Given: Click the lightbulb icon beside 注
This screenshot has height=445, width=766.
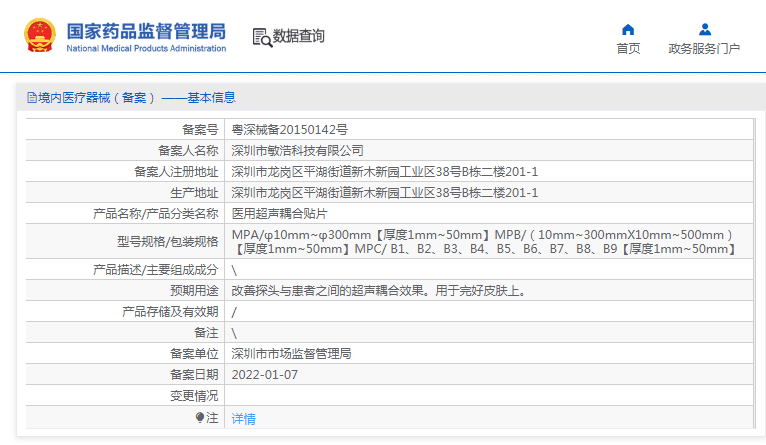Looking at the screenshot, I should click(200, 417).
